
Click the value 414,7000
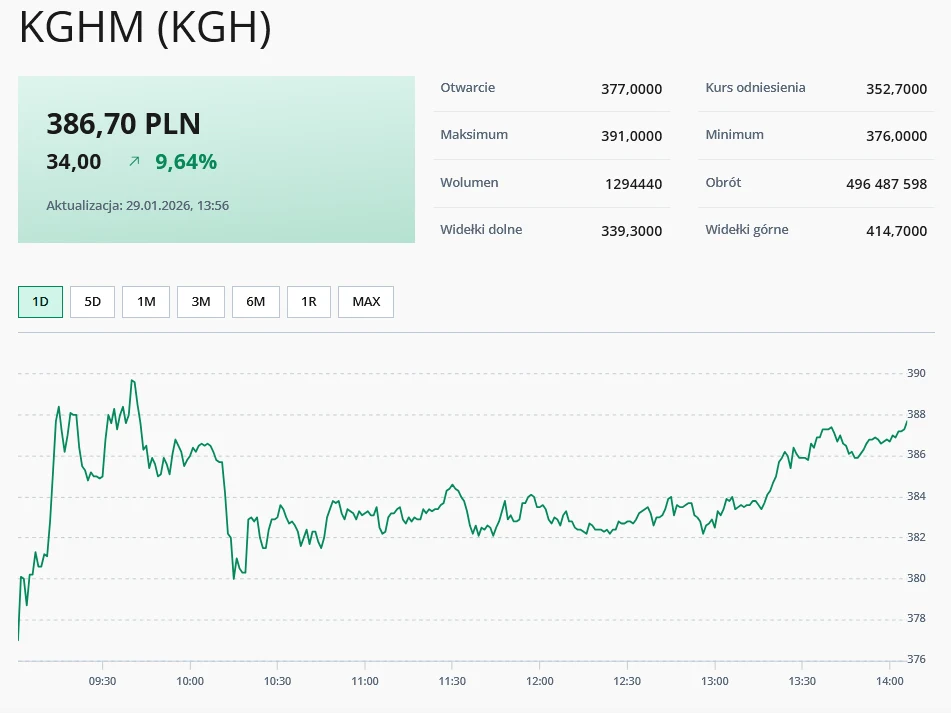pyautogui.click(x=896, y=231)
